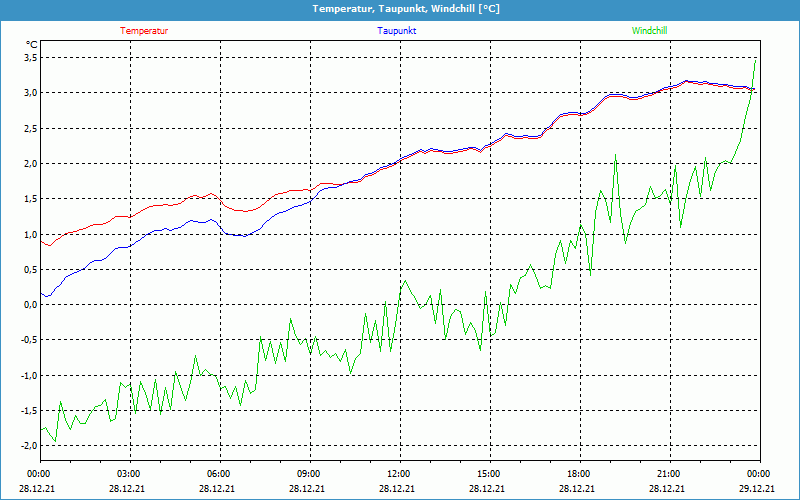Click the -2,0 y-axis value

(x=29, y=446)
